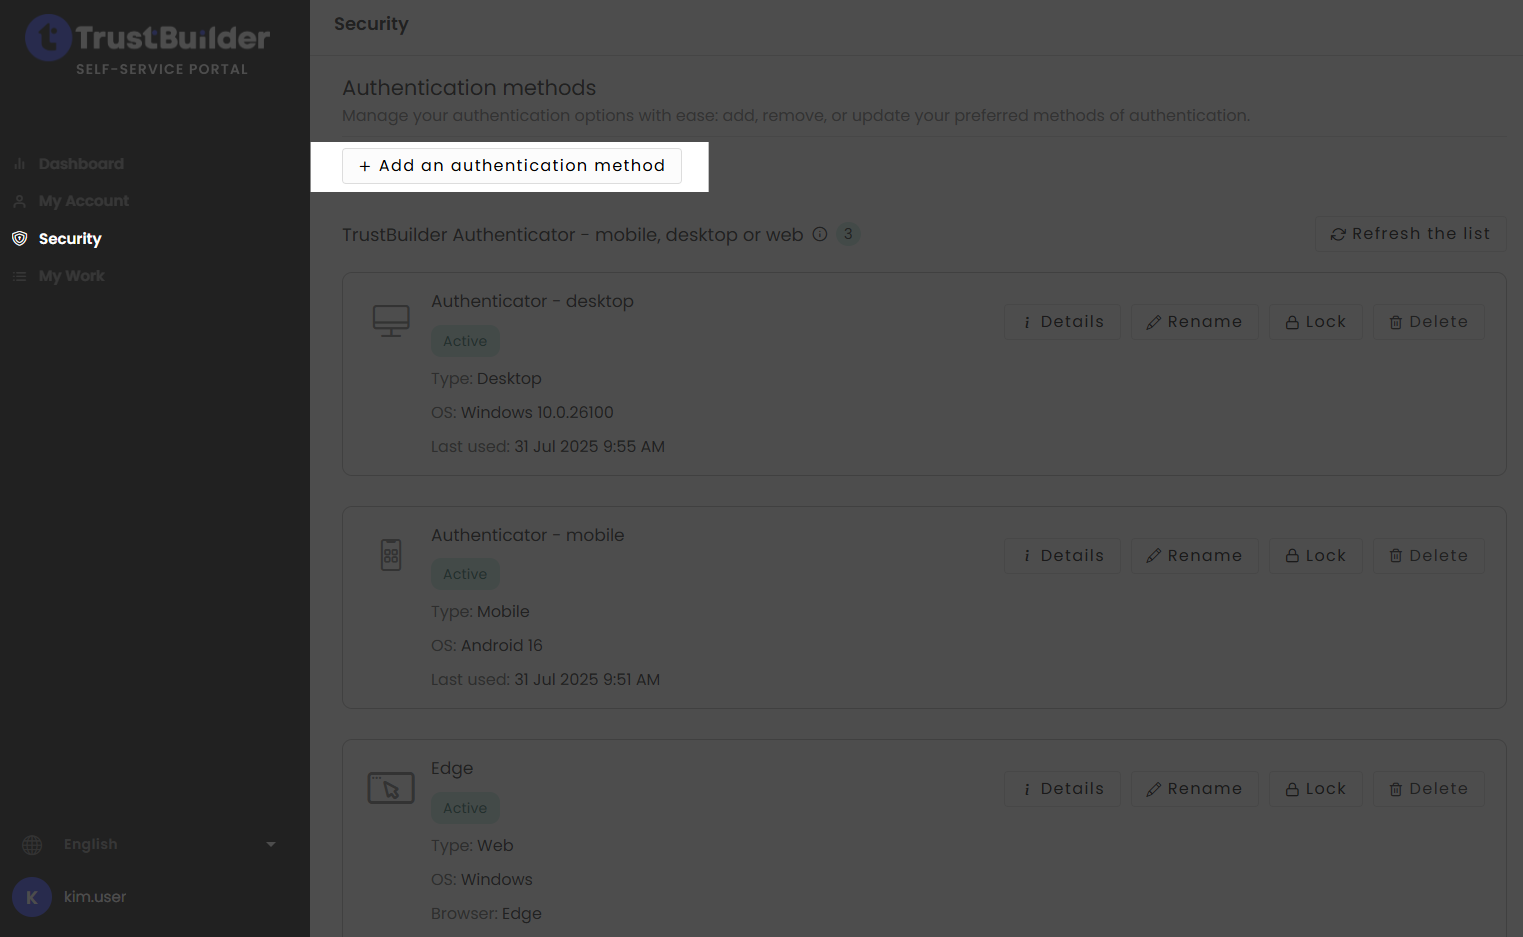
Task: Refresh the list of authentication methods
Action: 1410,233
